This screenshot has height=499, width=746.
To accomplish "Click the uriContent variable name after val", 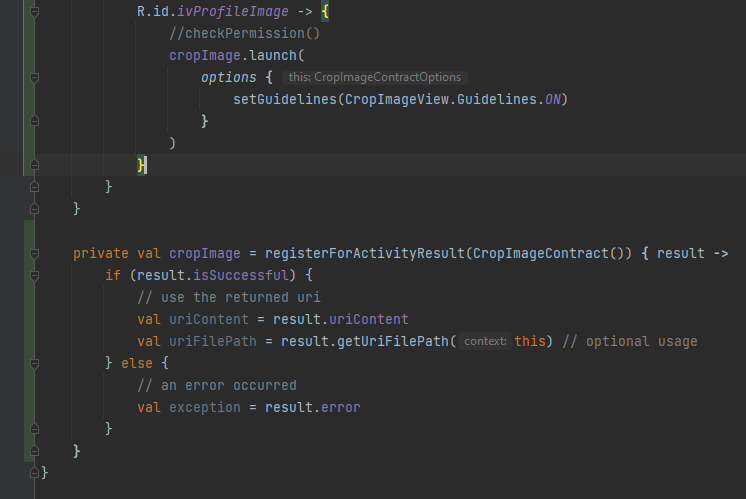I will click(x=209, y=319).
